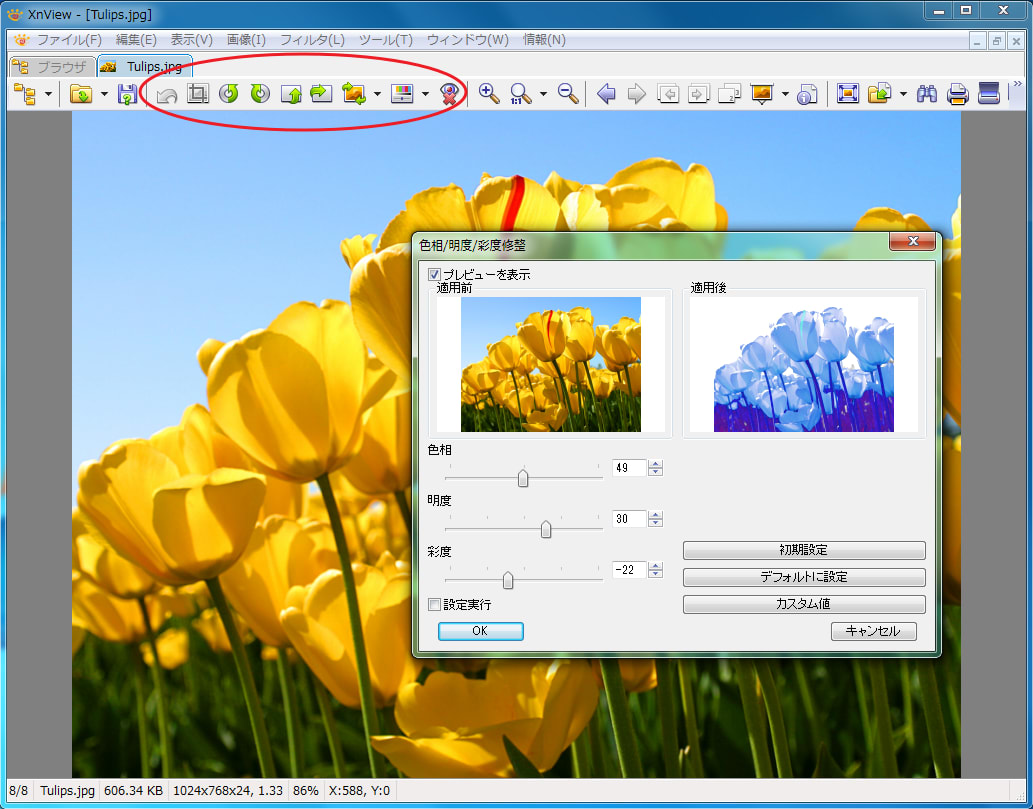The image size is (1033, 809).
Task: Click the Crop tool icon
Action: coord(198,94)
